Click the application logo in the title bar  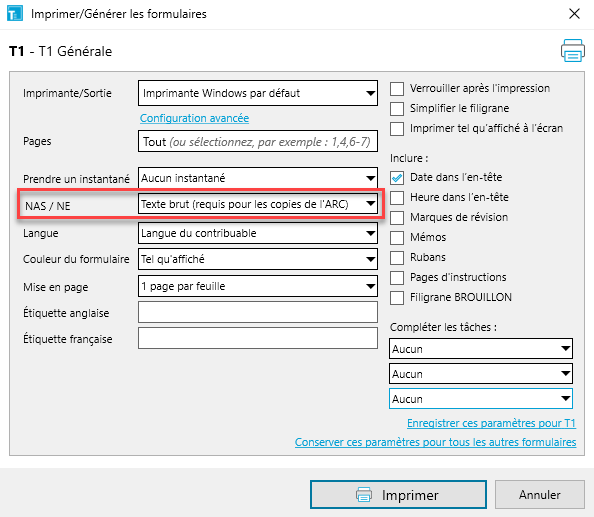click(15, 14)
